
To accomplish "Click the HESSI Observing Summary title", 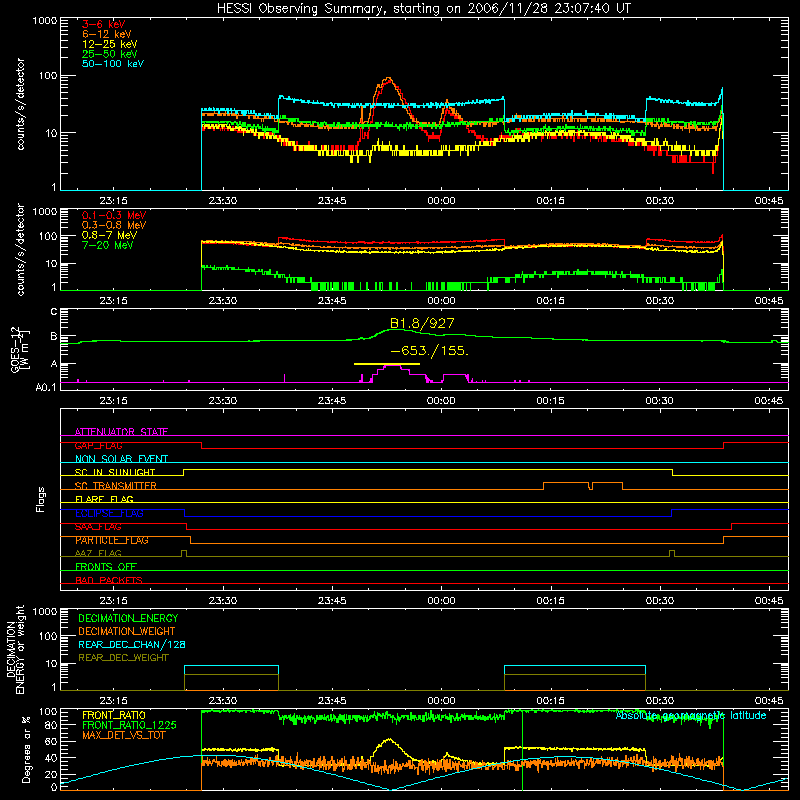I will pos(424,9).
